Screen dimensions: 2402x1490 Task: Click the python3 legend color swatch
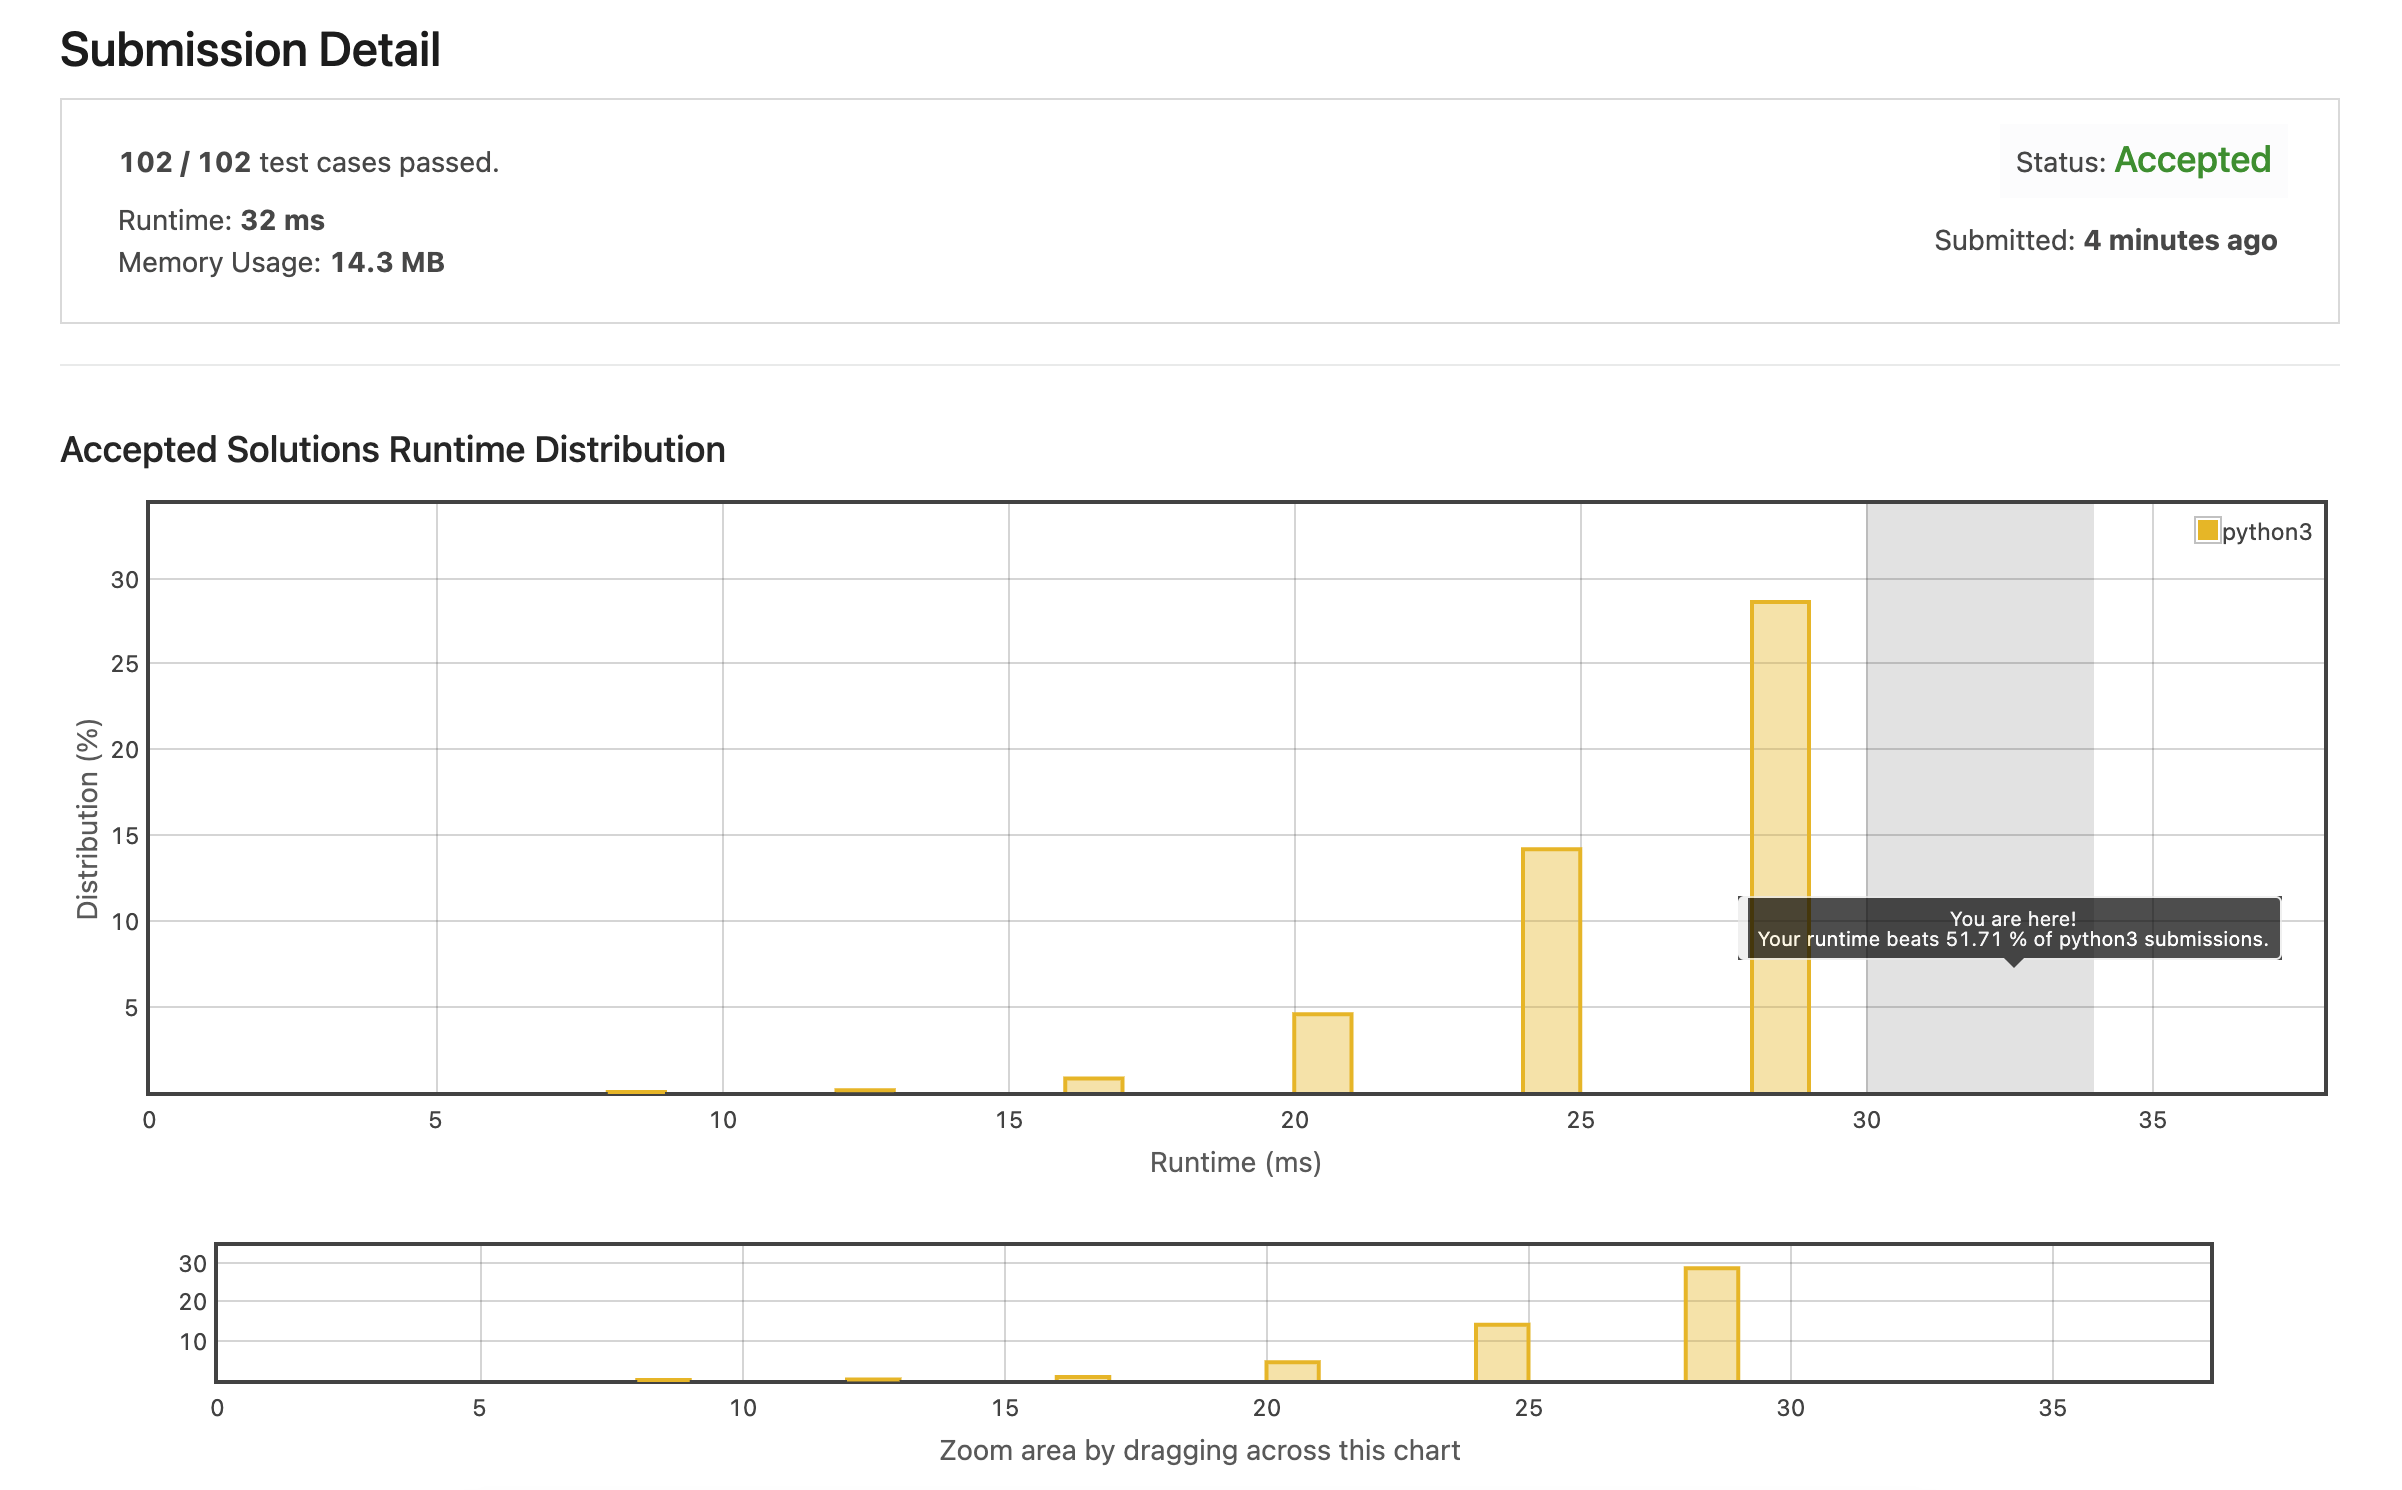point(2206,530)
